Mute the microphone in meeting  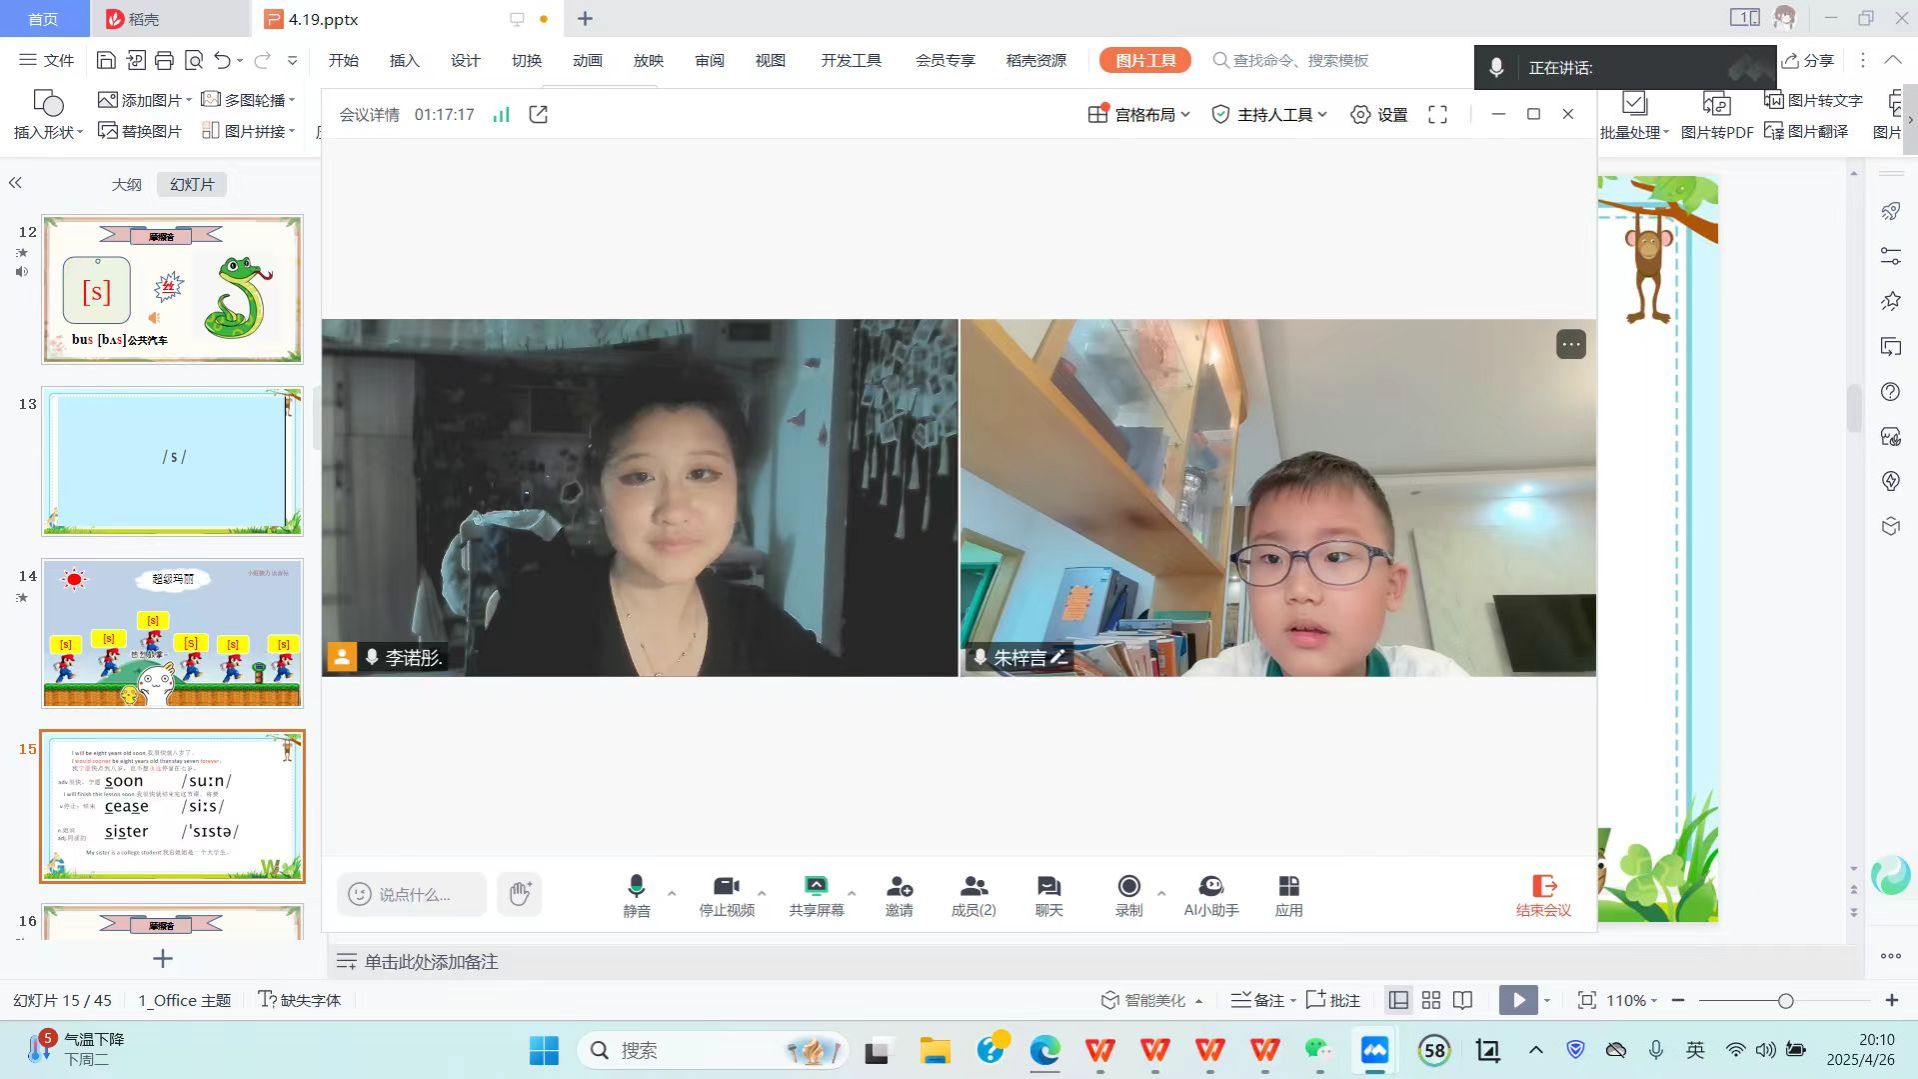click(x=636, y=894)
